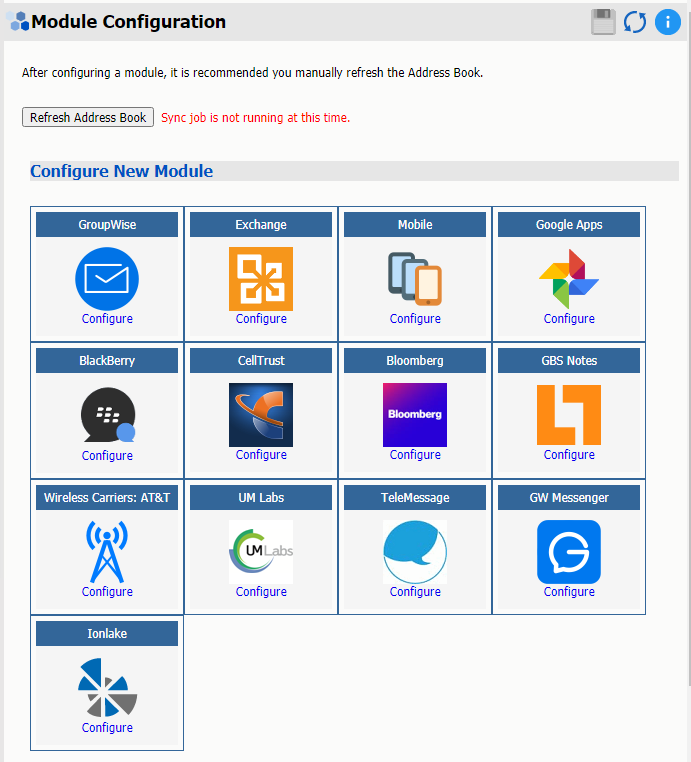Click the Bloomberg module header
This screenshot has width=691, height=762.
coord(415,361)
